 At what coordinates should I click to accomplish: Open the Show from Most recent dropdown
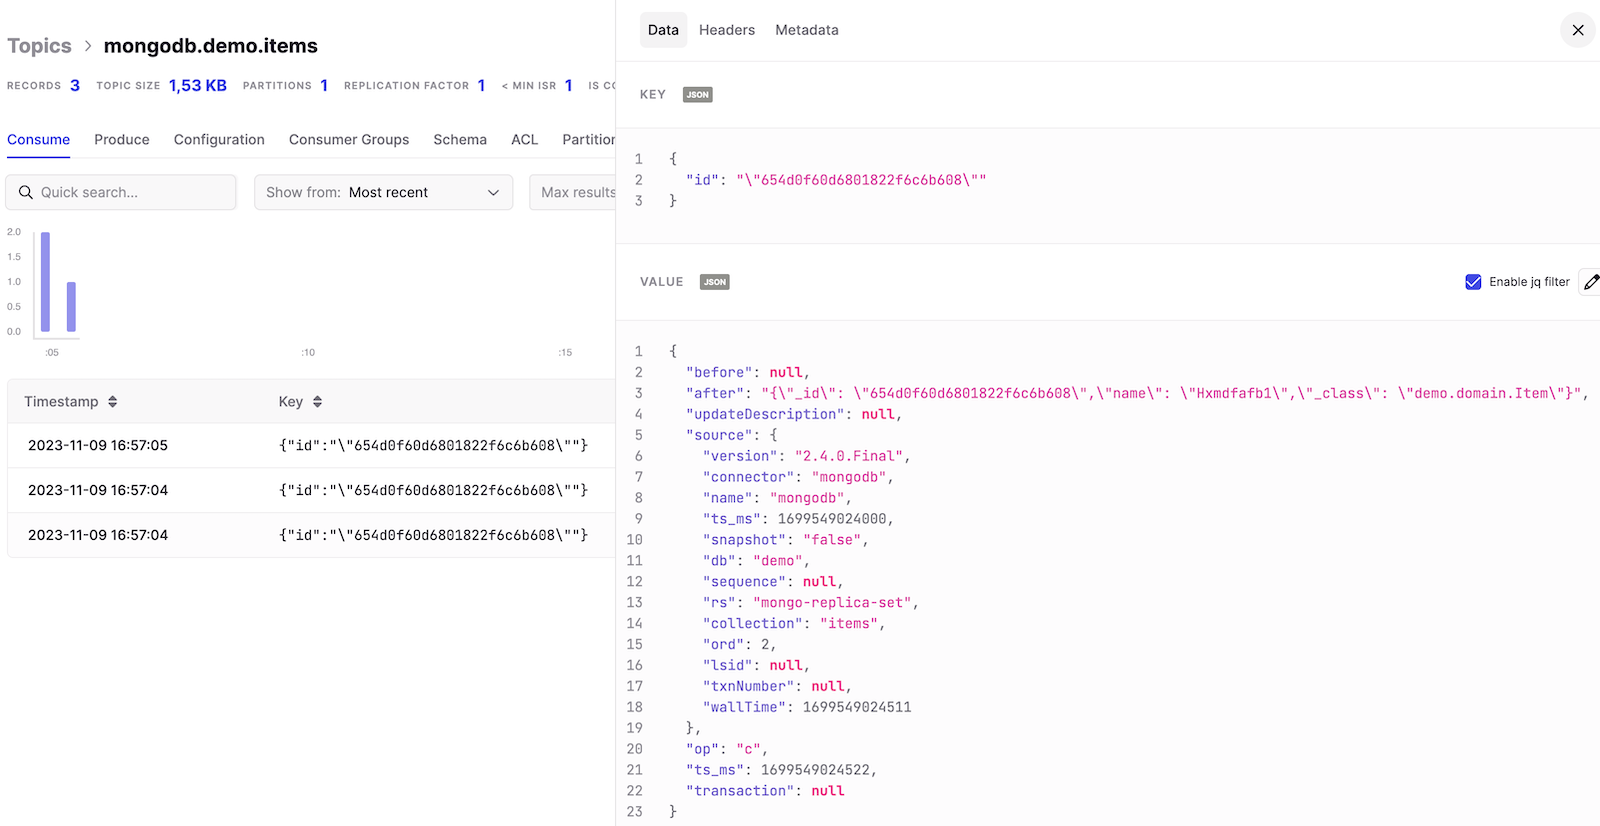pos(383,192)
